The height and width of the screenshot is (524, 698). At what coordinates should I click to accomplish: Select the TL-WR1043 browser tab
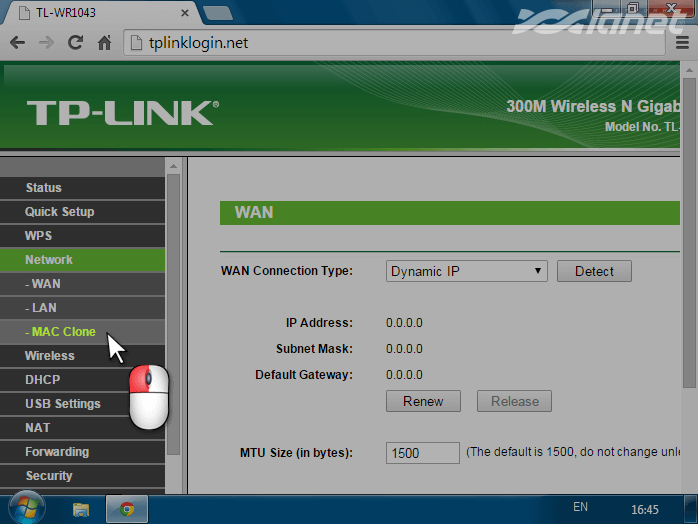(90, 11)
